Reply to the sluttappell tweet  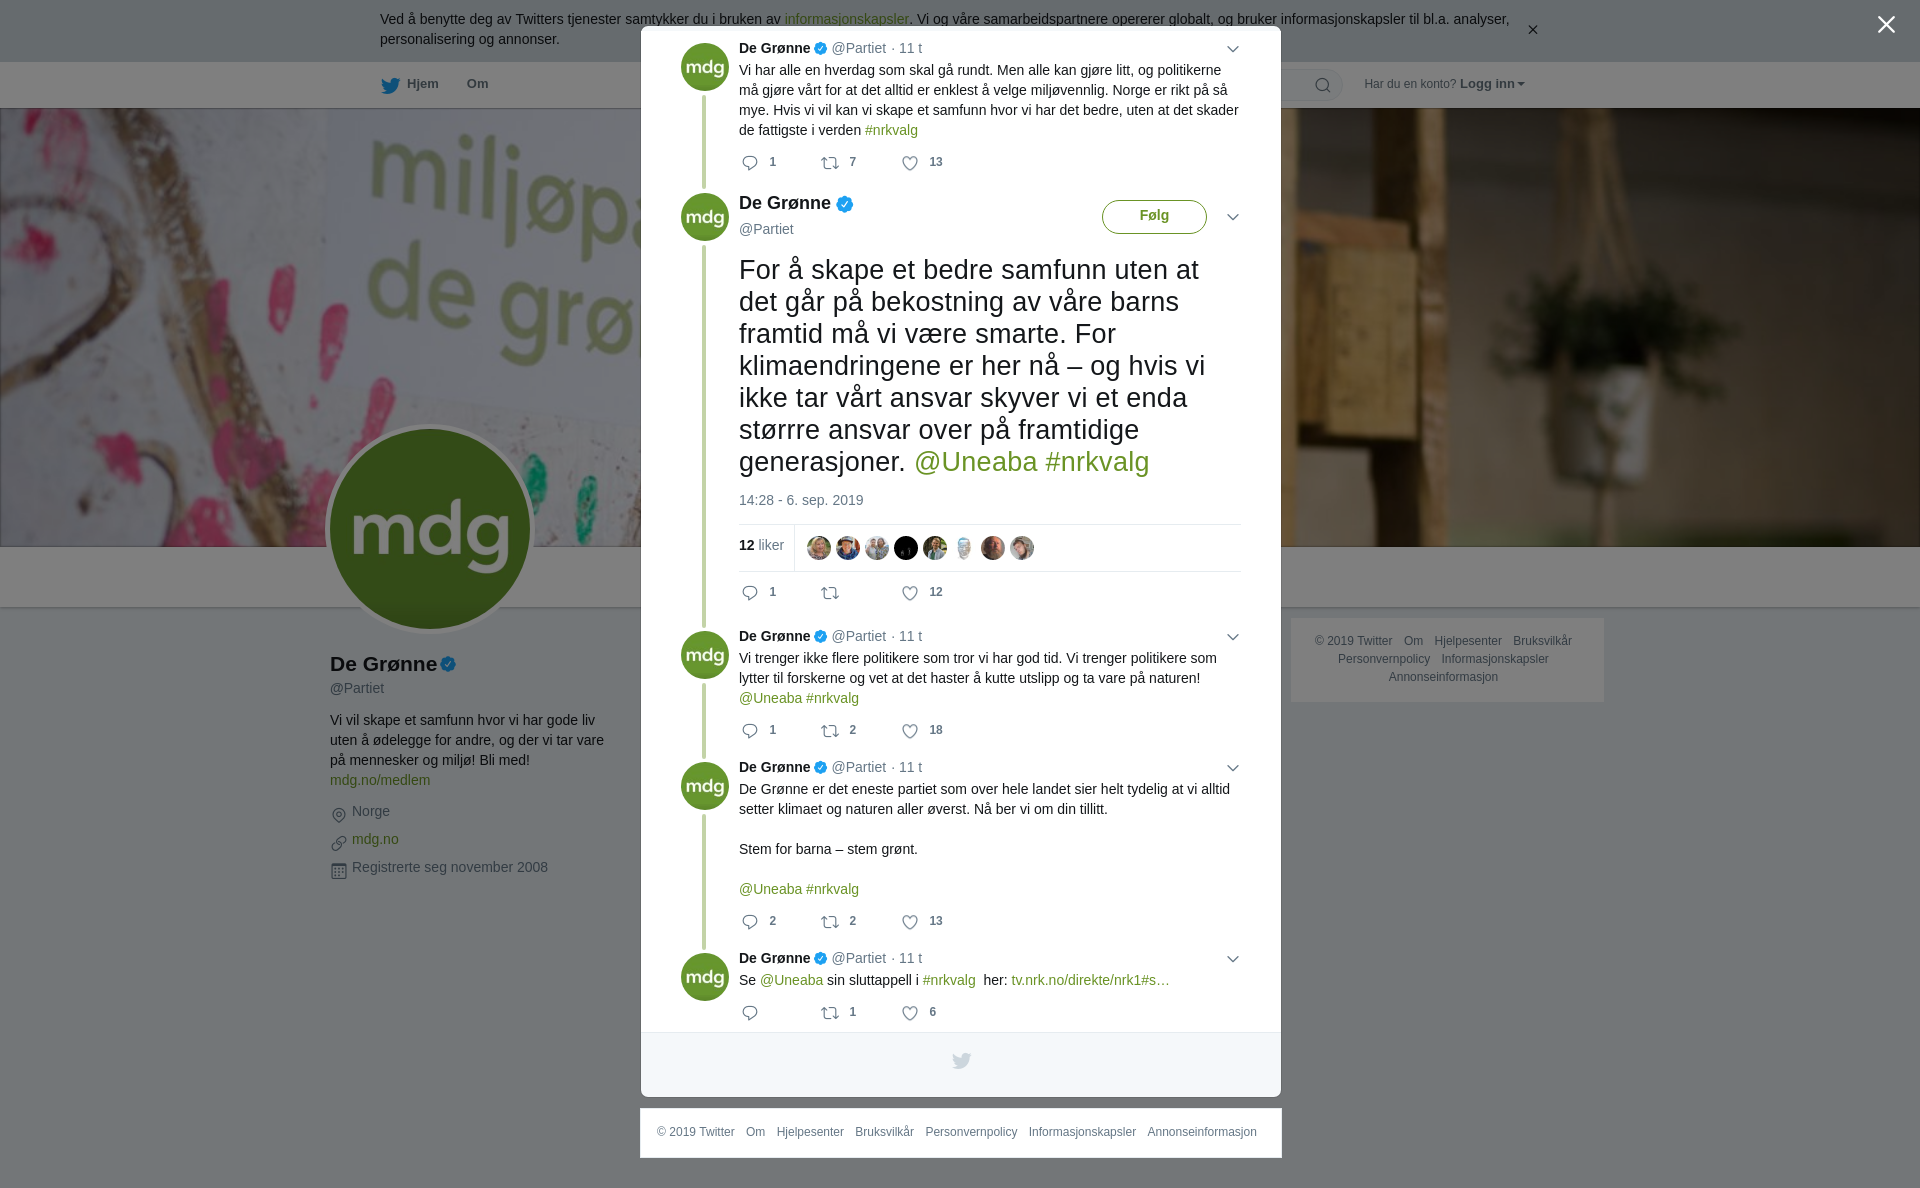pos(750,1013)
